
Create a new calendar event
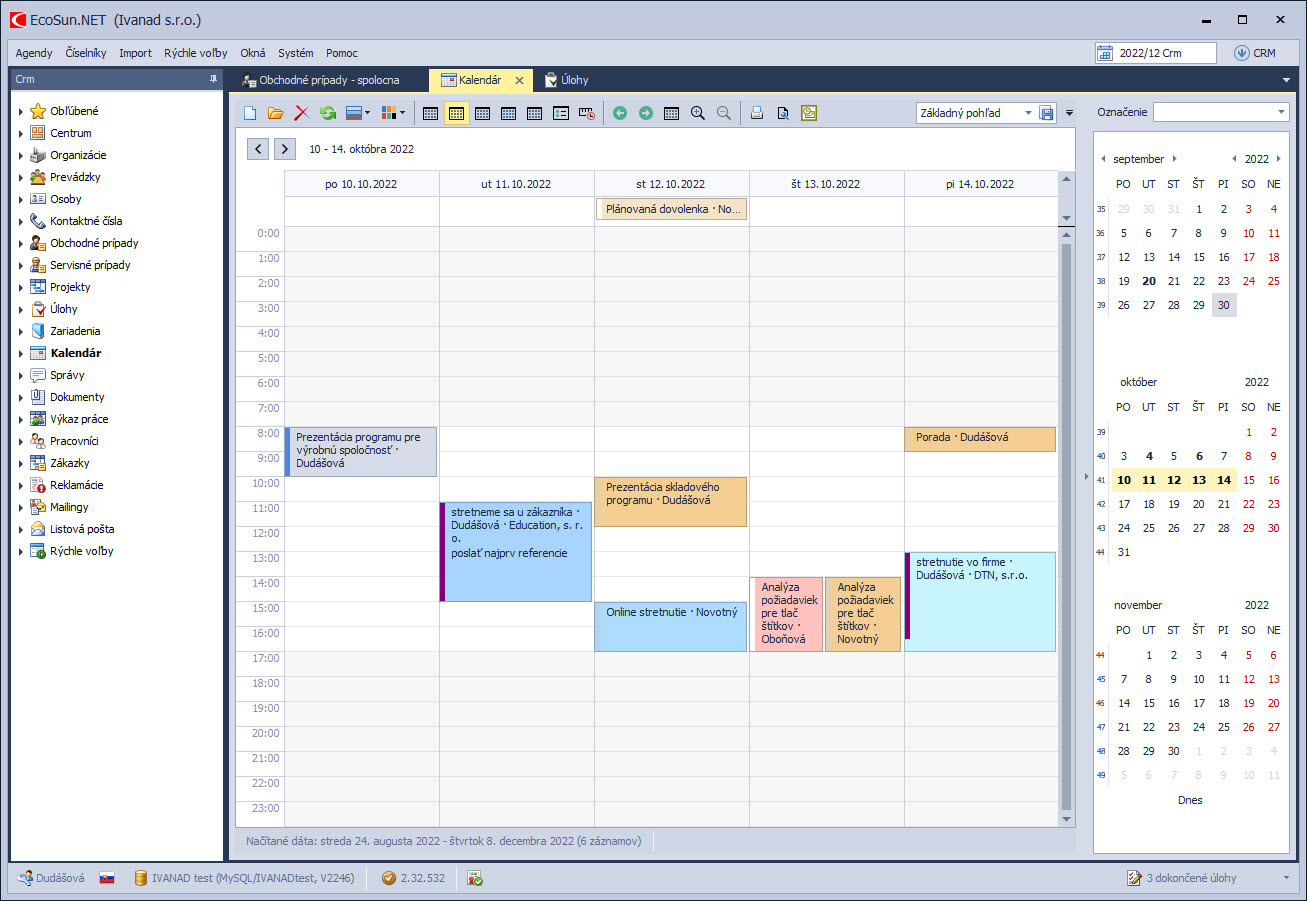point(249,113)
